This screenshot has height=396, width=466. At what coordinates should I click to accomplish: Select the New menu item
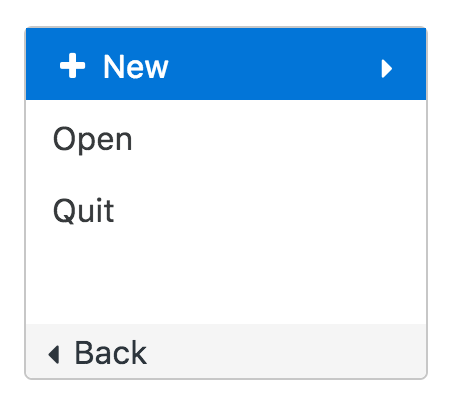click(x=226, y=64)
